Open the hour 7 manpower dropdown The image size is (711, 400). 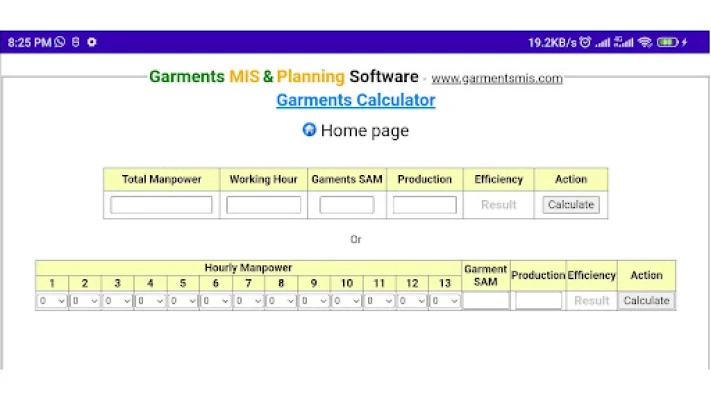click(x=248, y=300)
